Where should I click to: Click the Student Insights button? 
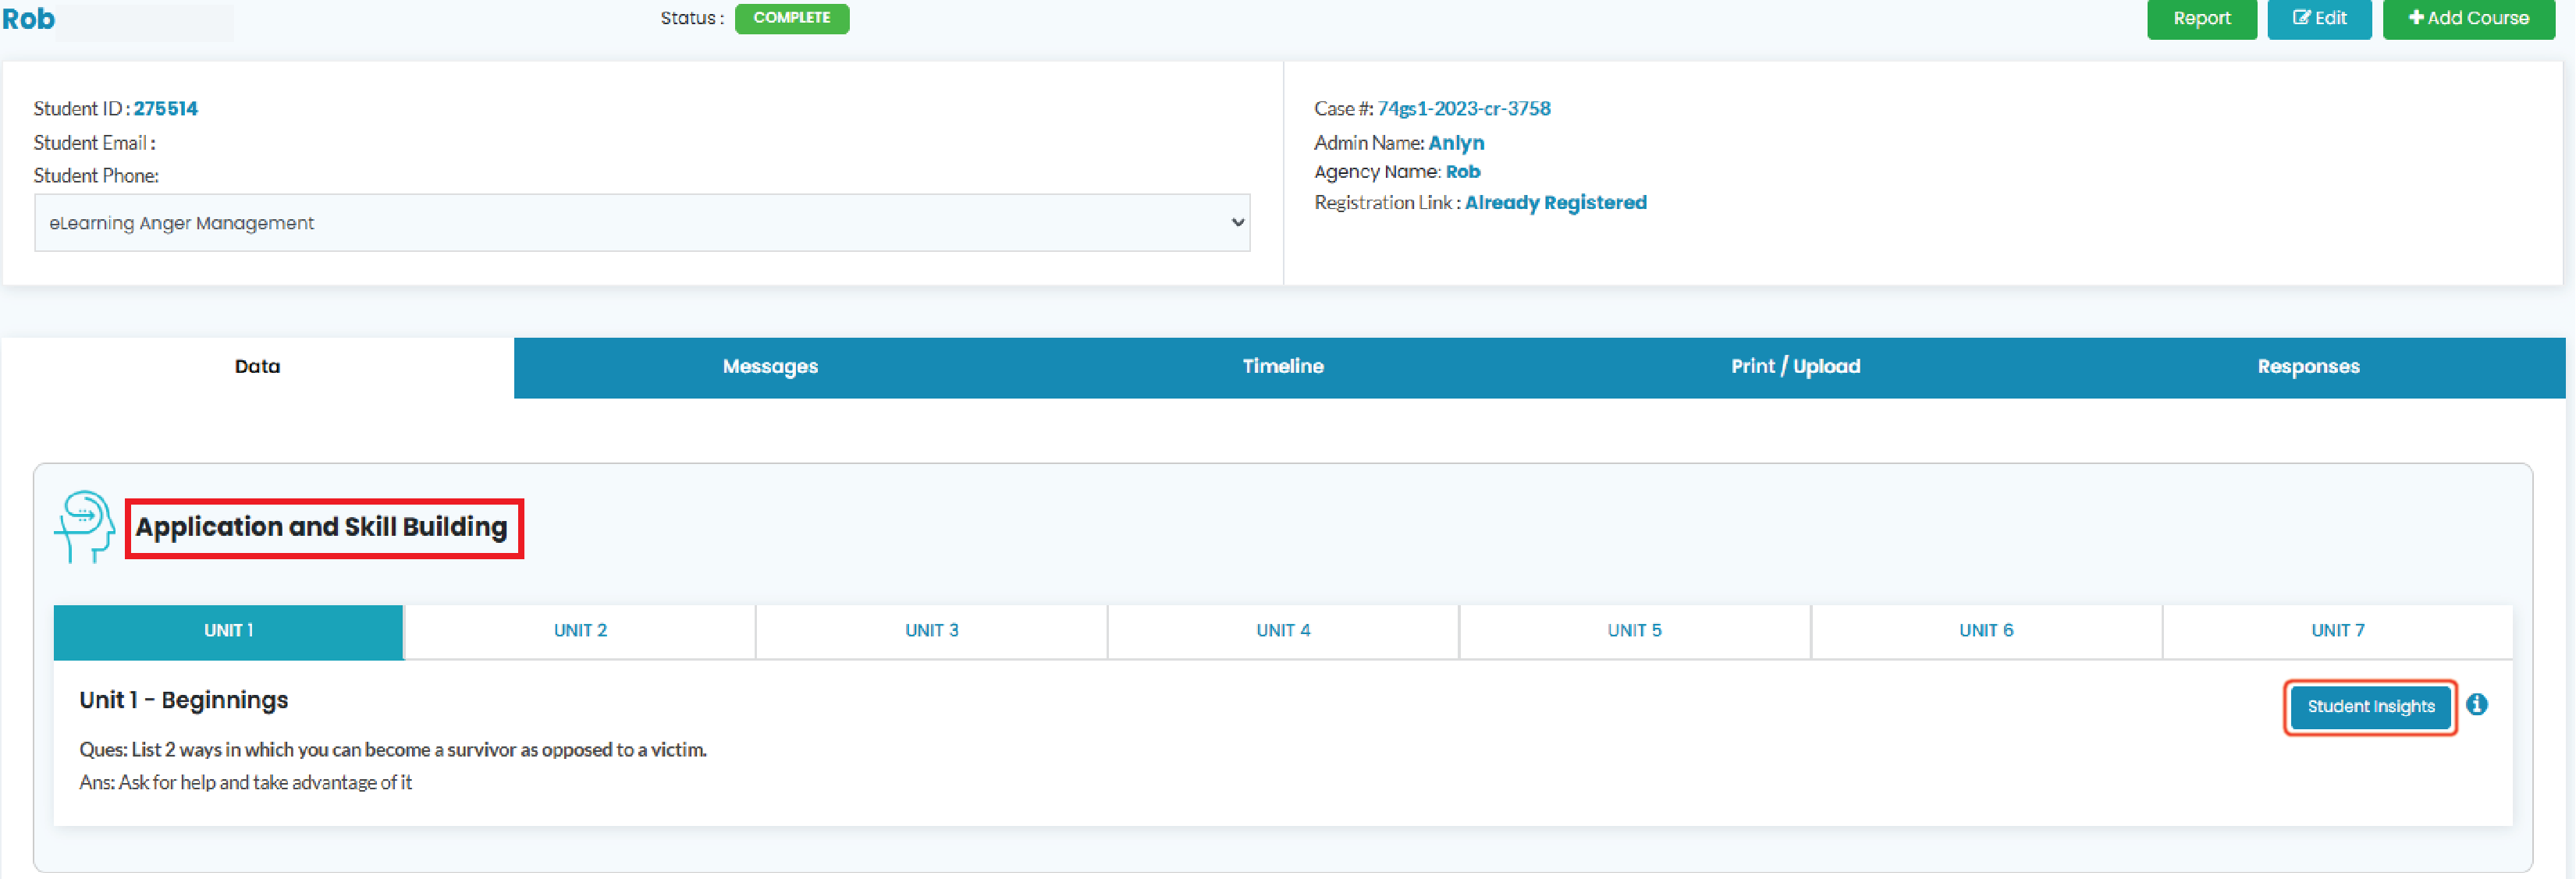pos(2370,706)
